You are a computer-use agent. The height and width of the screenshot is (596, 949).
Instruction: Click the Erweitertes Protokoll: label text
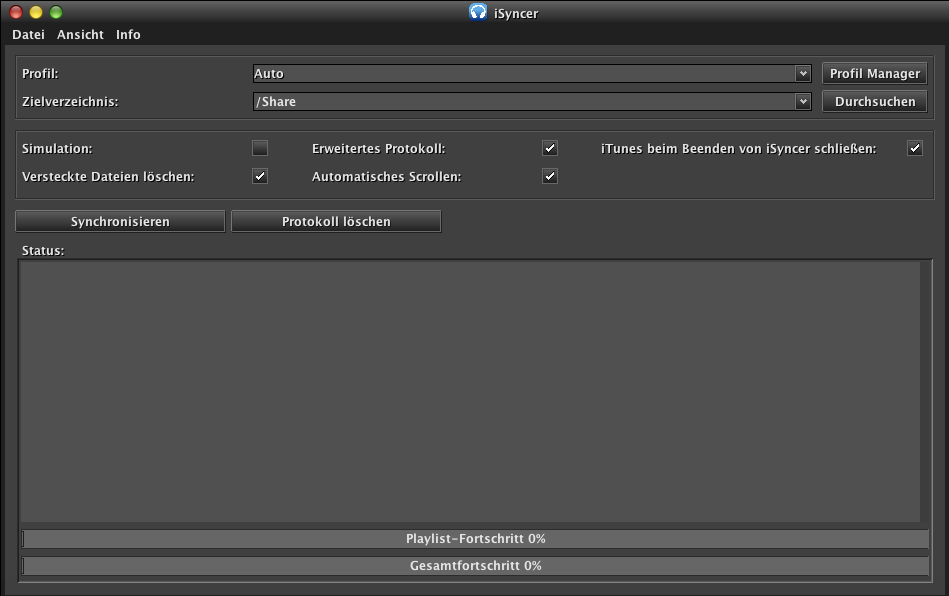click(x=378, y=148)
